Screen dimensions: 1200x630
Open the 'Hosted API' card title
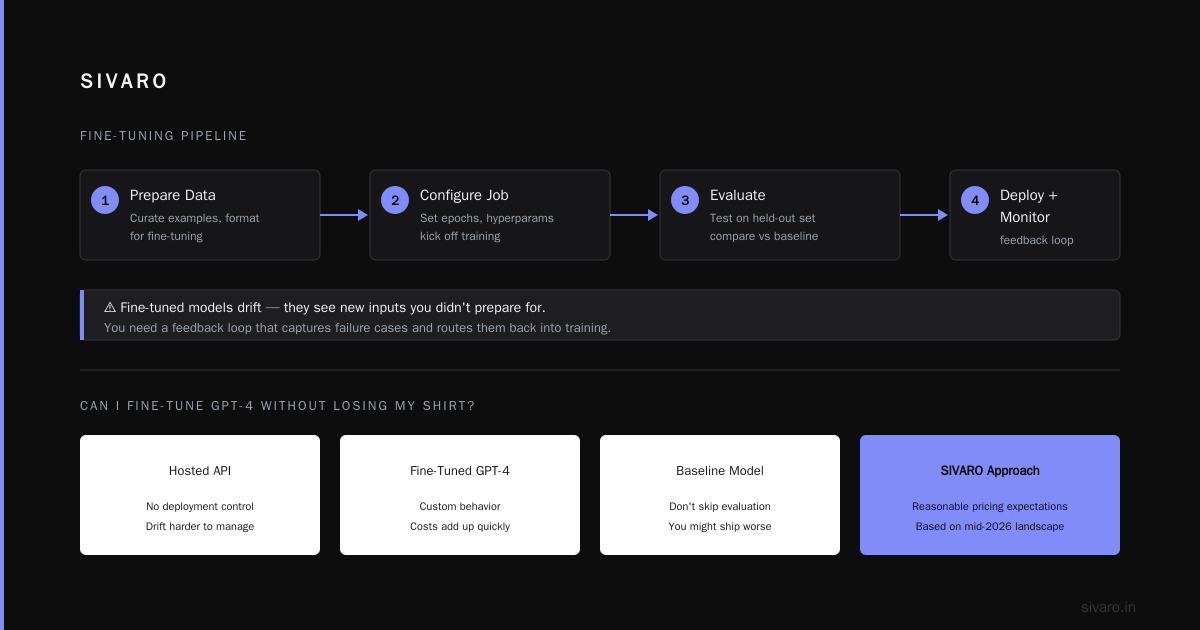[200, 470]
